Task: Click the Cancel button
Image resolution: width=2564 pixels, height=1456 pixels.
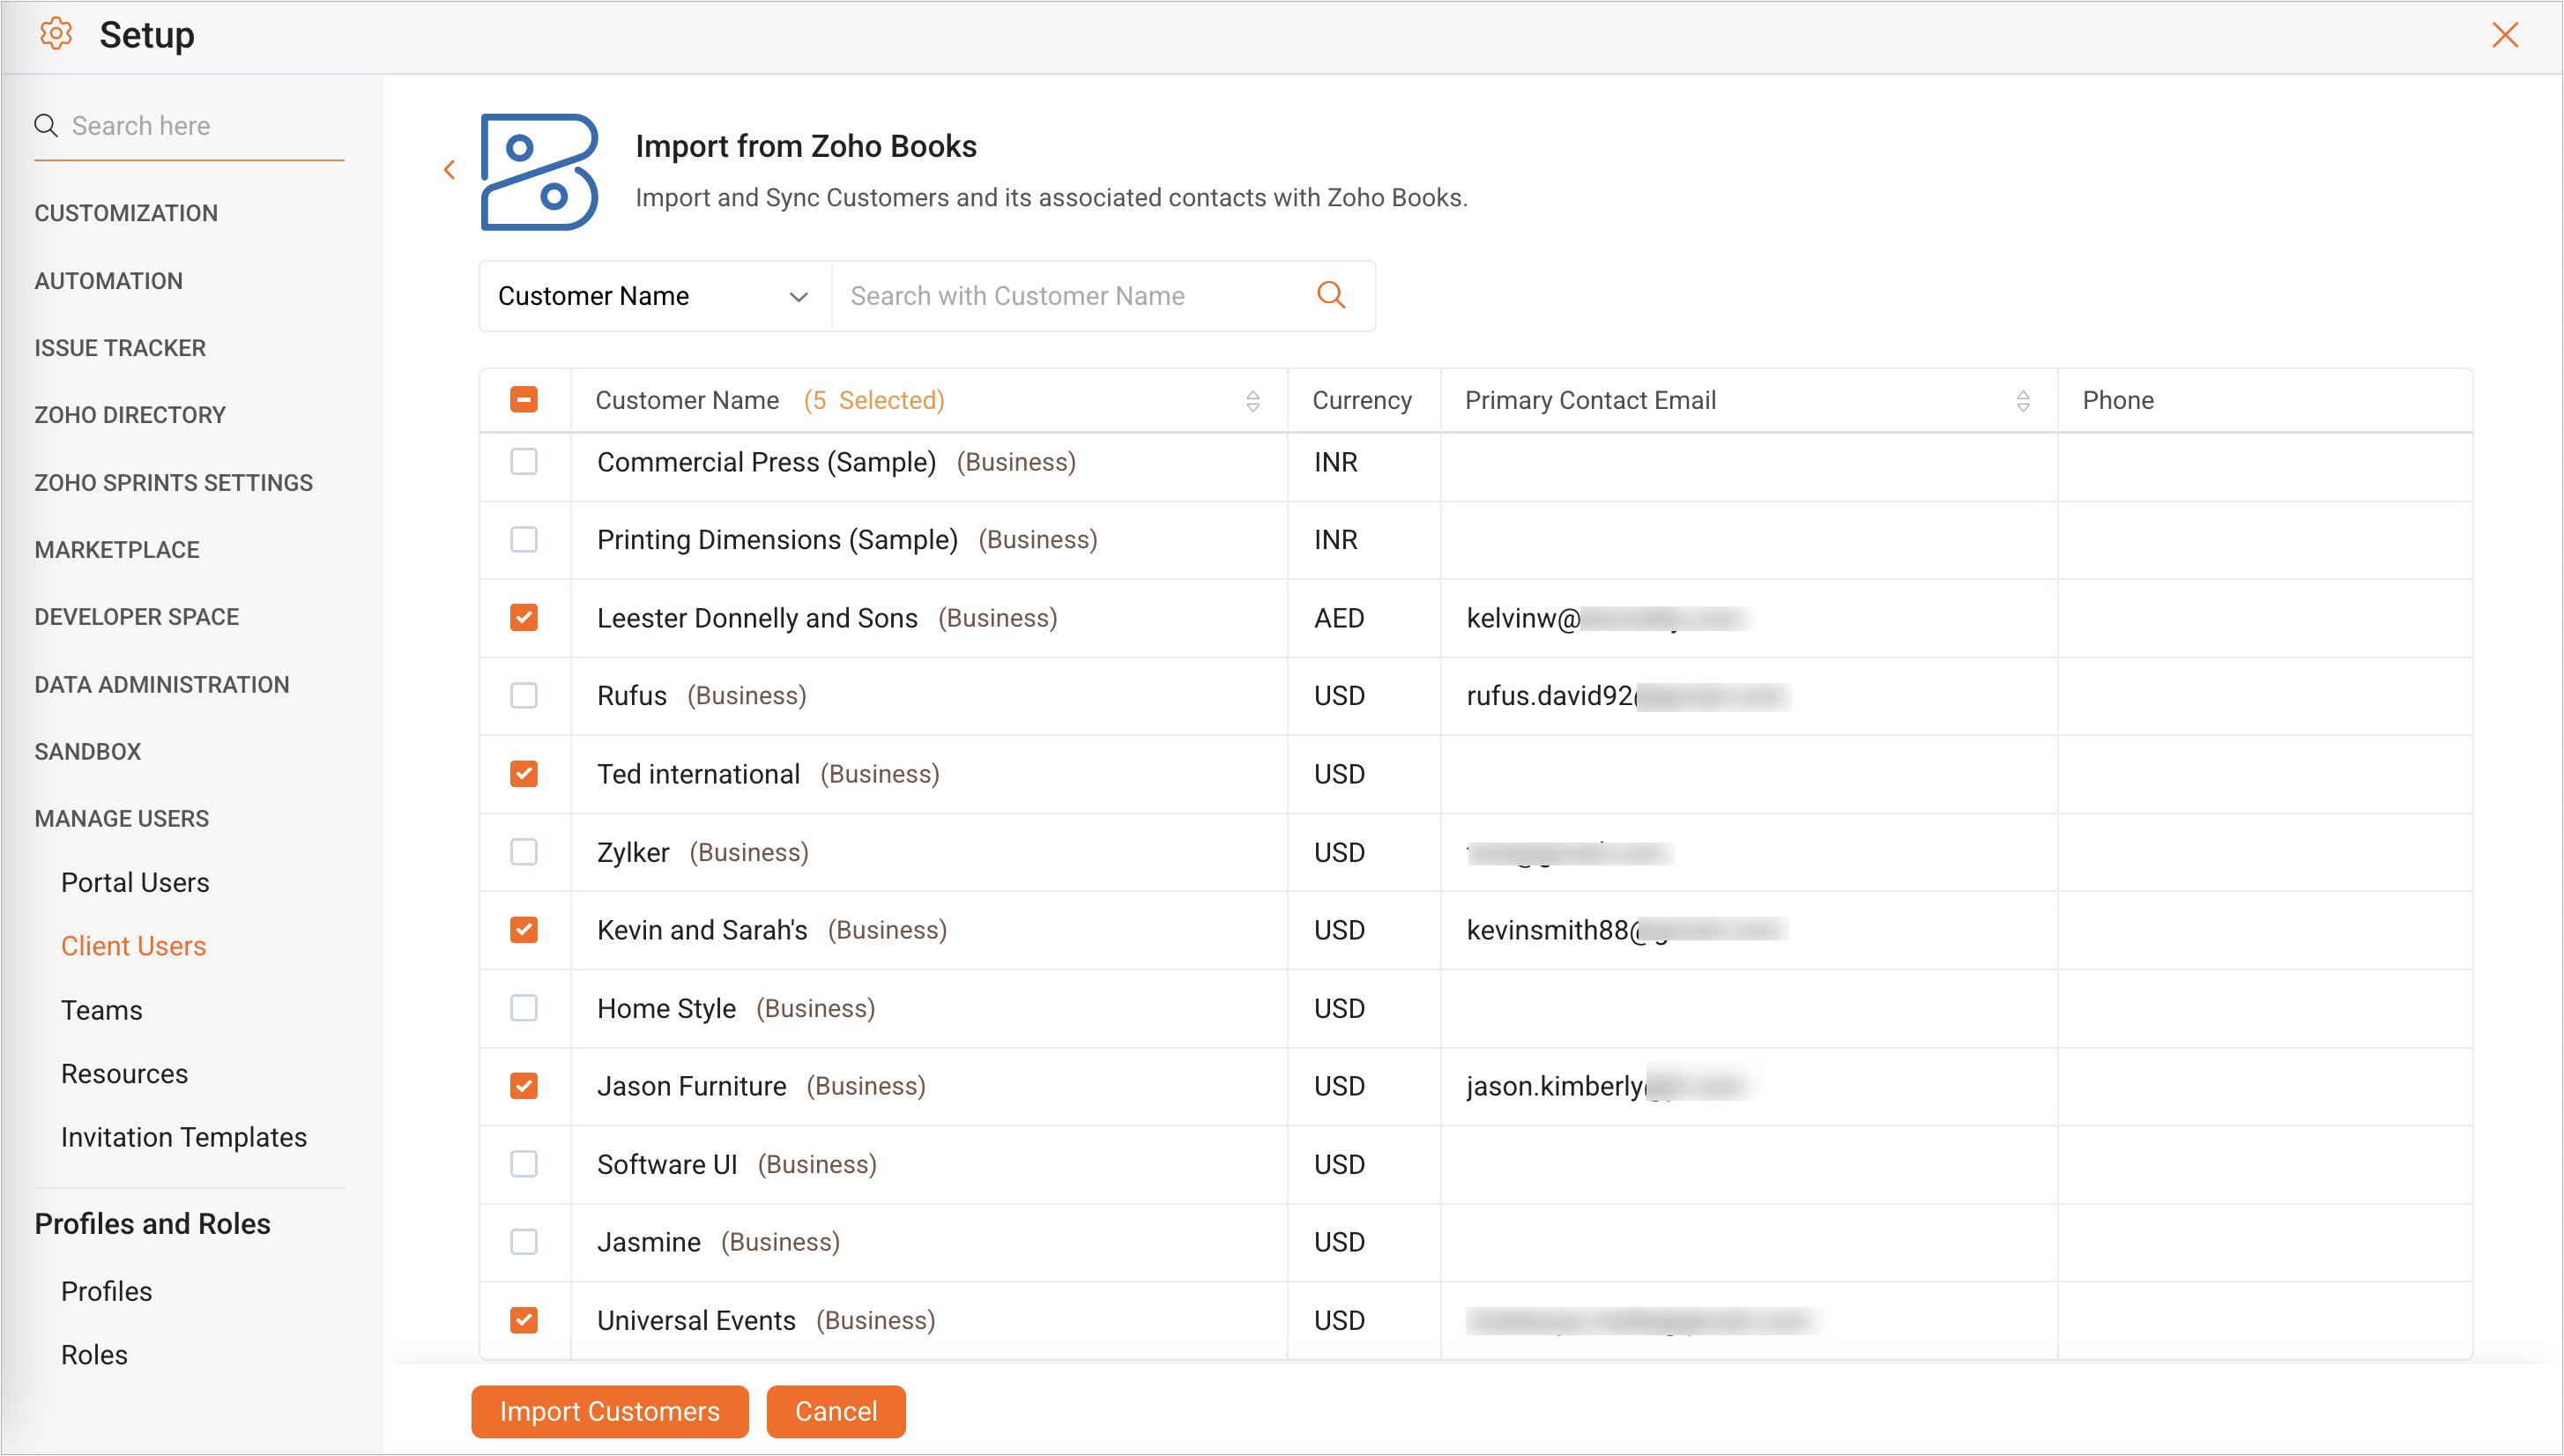Action: pos(836,1411)
